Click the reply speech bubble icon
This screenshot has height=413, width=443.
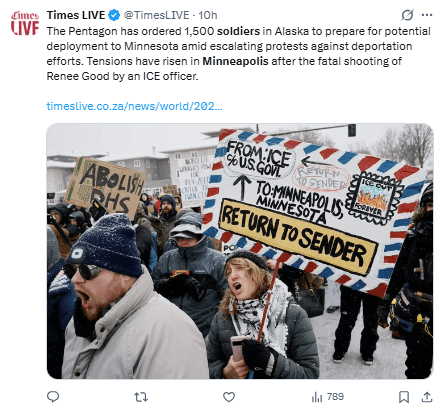click(x=53, y=397)
